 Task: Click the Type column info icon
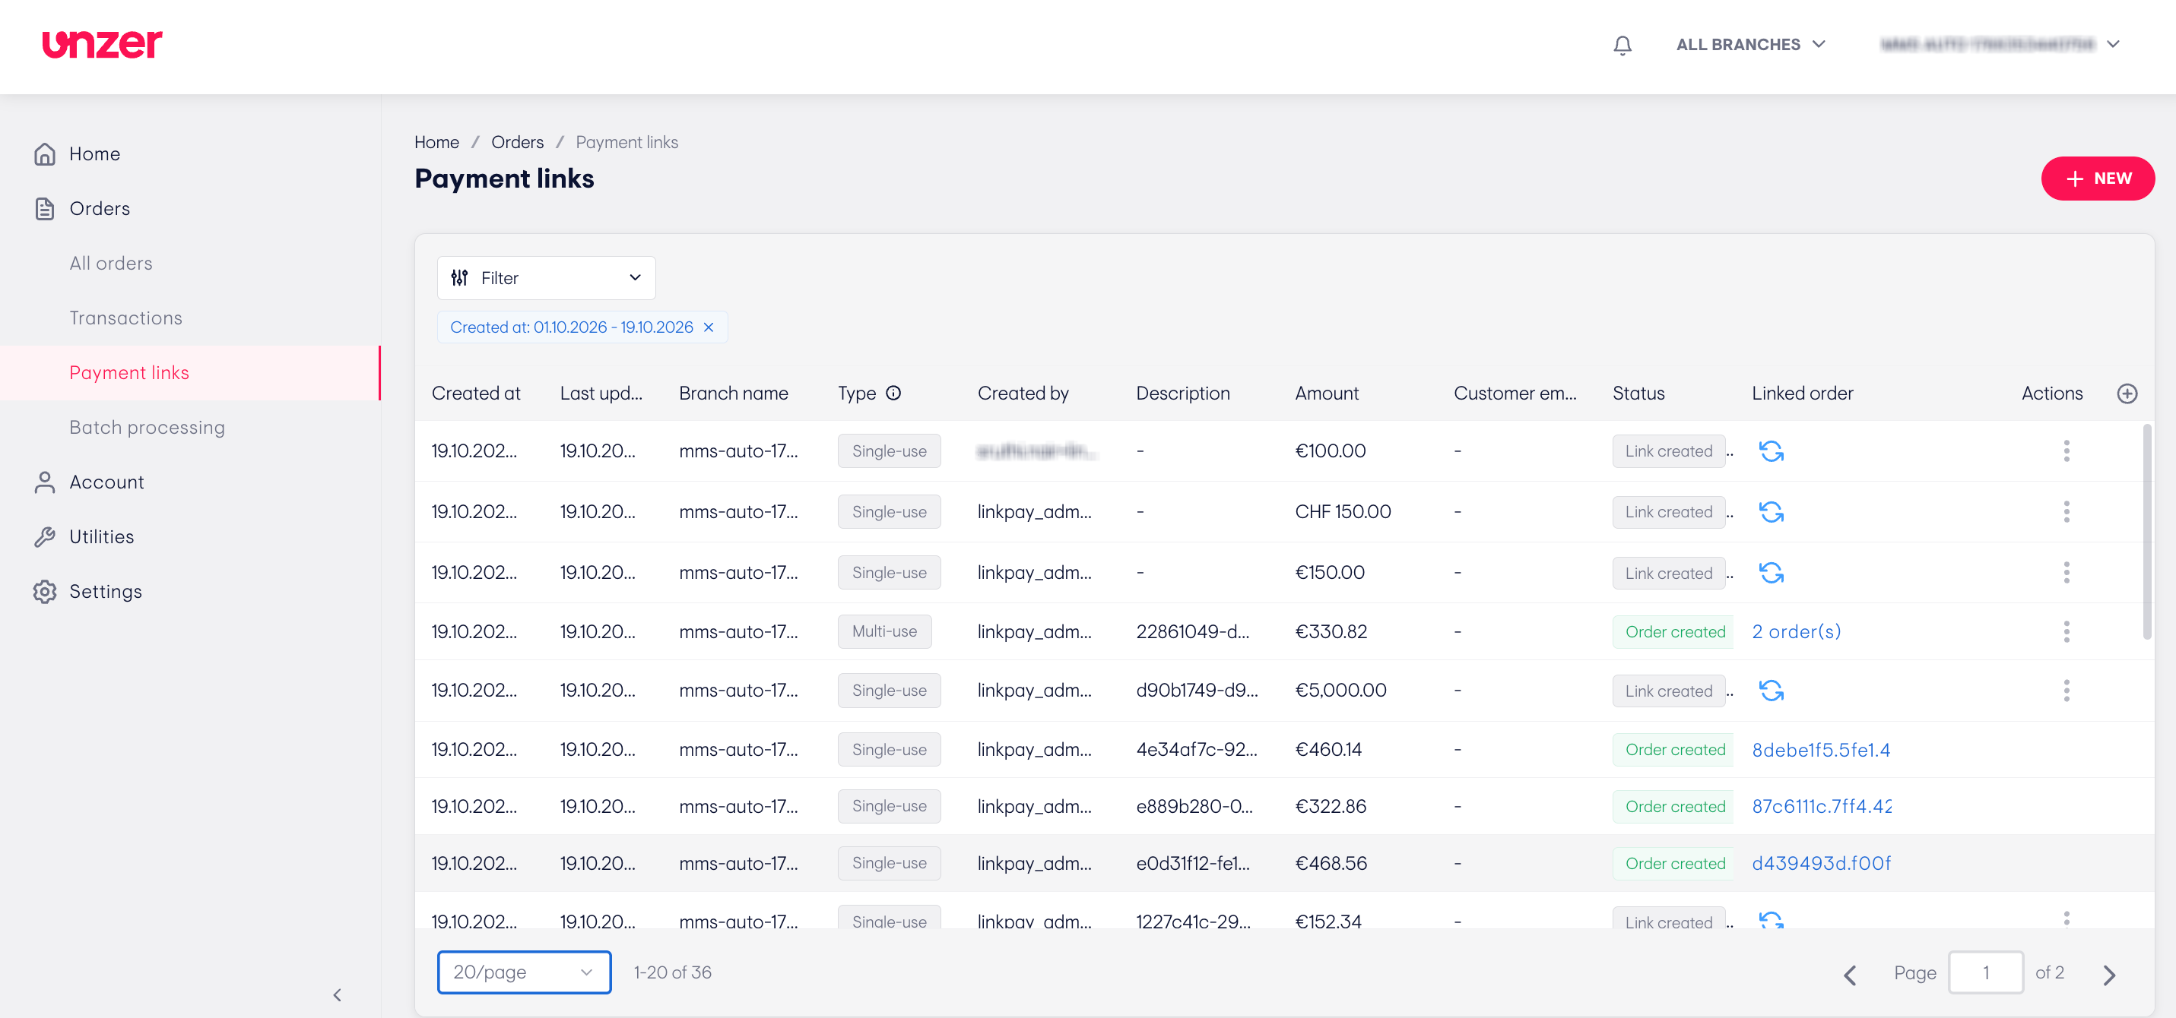coord(894,393)
